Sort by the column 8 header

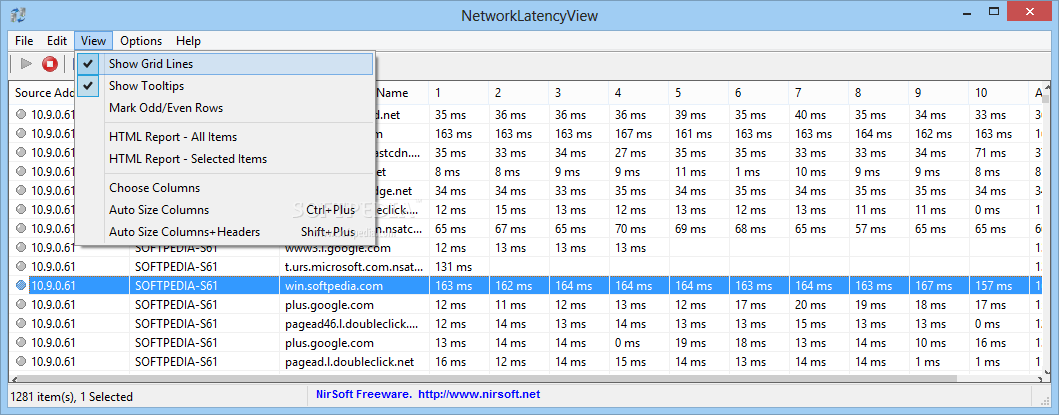tap(879, 93)
